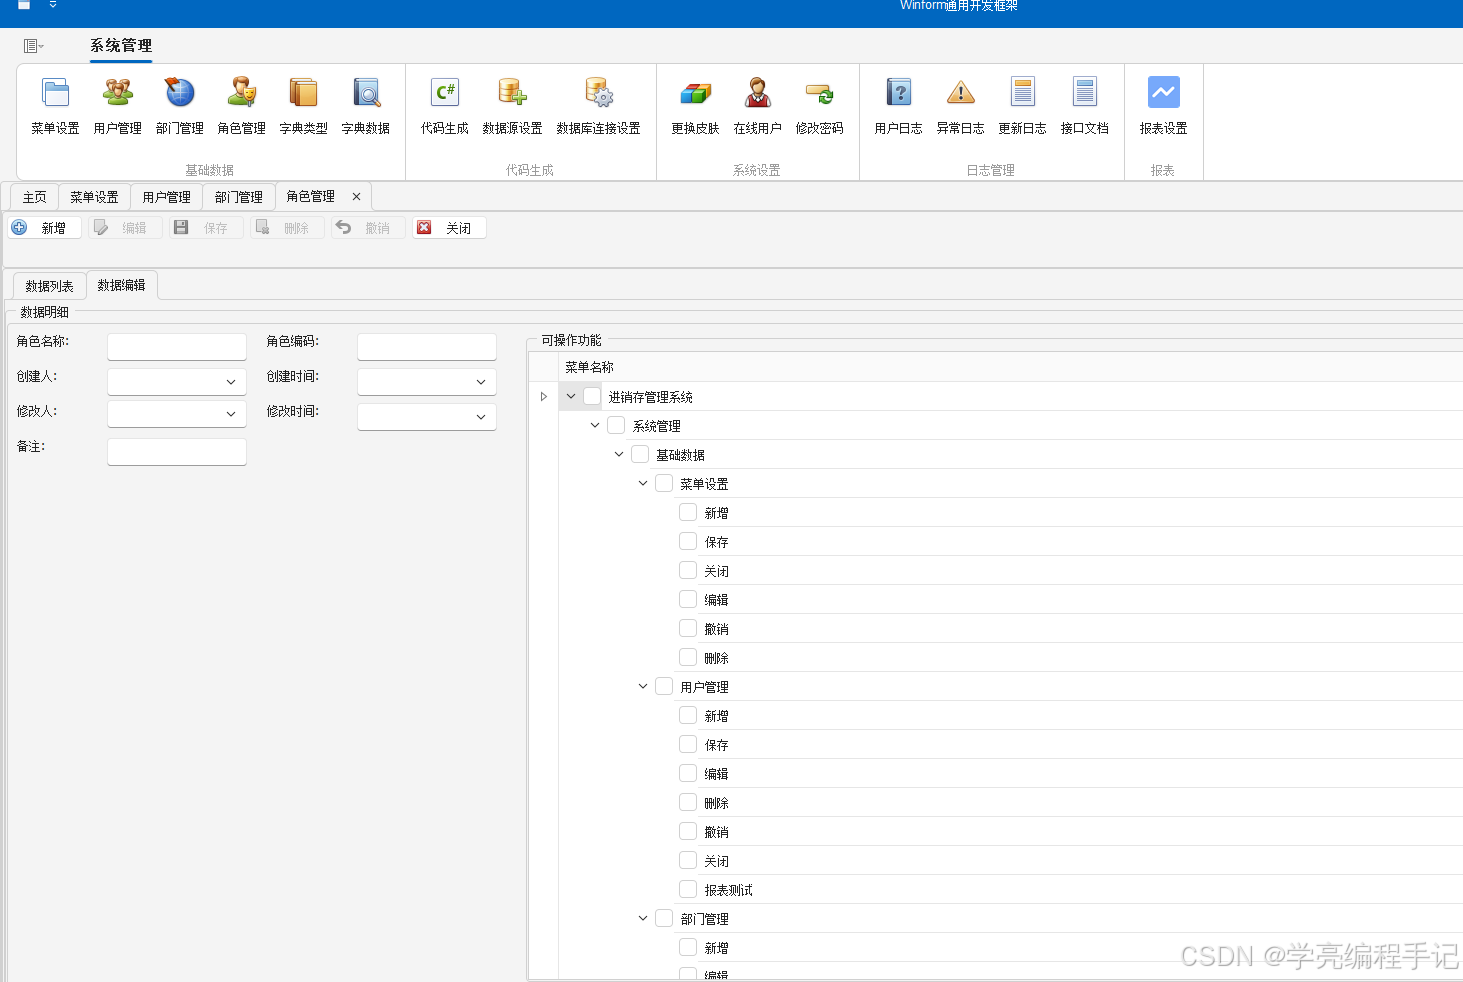Switch to the 用户管理 document tab
The image size is (1463, 982).
coord(166,197)
